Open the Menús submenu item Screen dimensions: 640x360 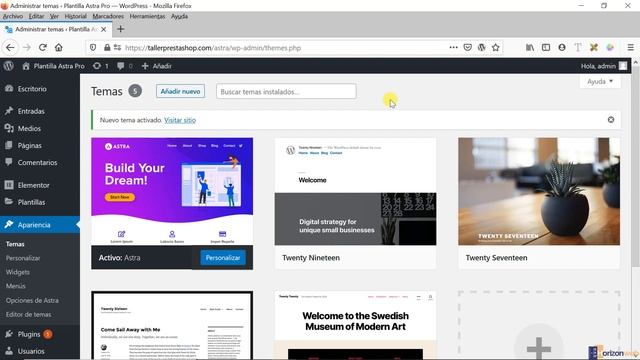coord(16,286)
